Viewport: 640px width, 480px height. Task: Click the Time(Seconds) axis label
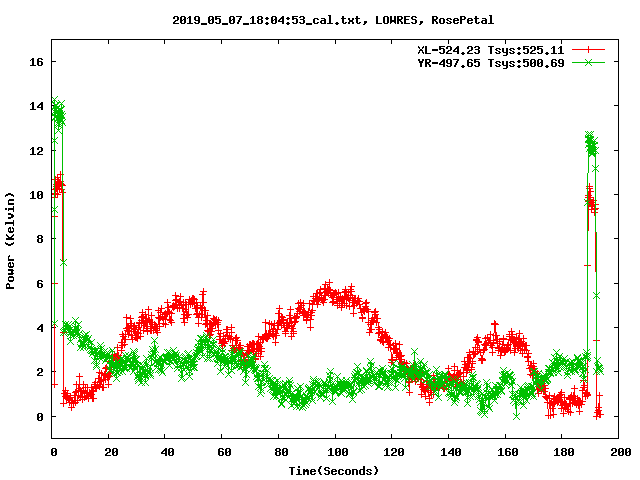click(x=333, y=471)
